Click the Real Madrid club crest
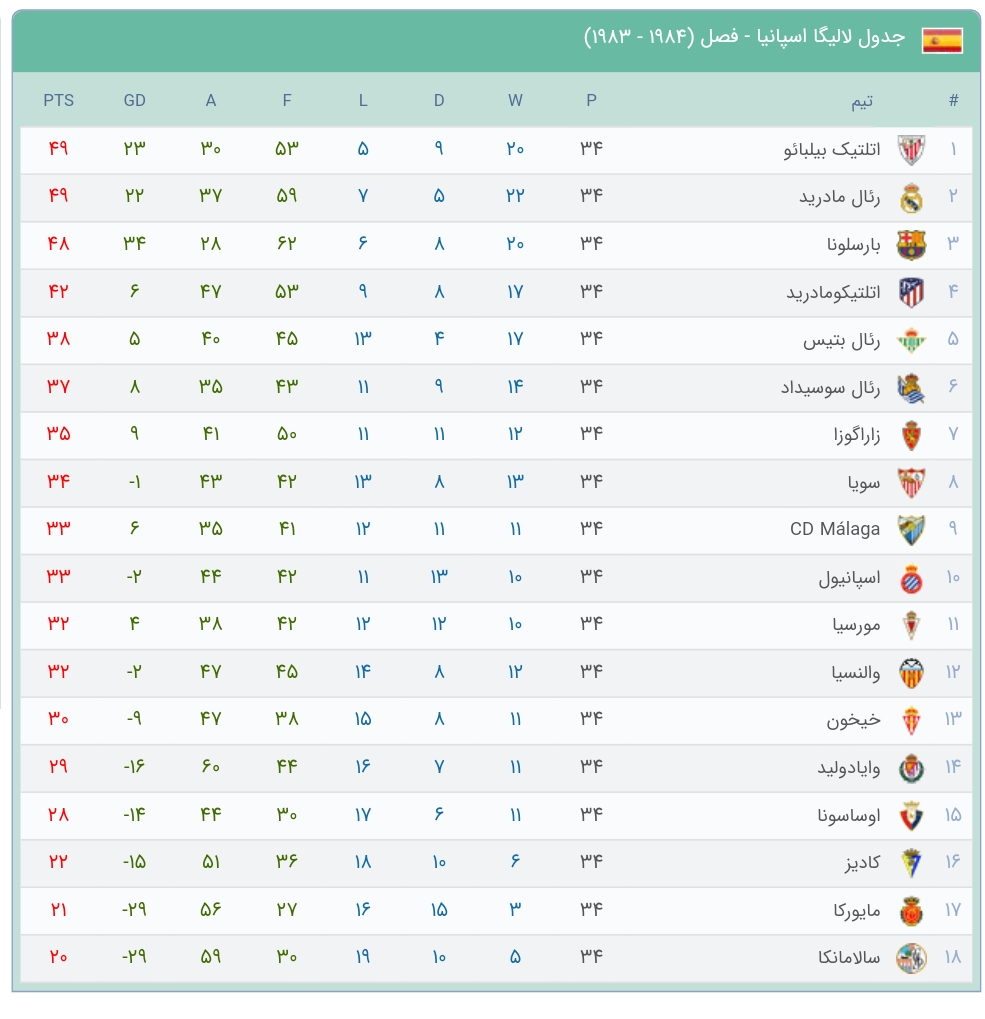The width and height of the screenshot is (985, 1019). [x=911, y=198]
